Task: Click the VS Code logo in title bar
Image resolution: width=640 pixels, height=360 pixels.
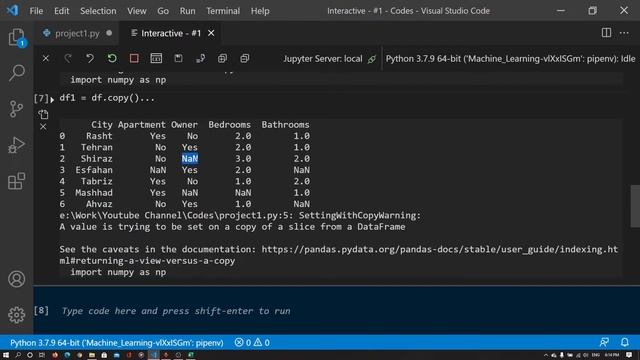Action: 12,10
